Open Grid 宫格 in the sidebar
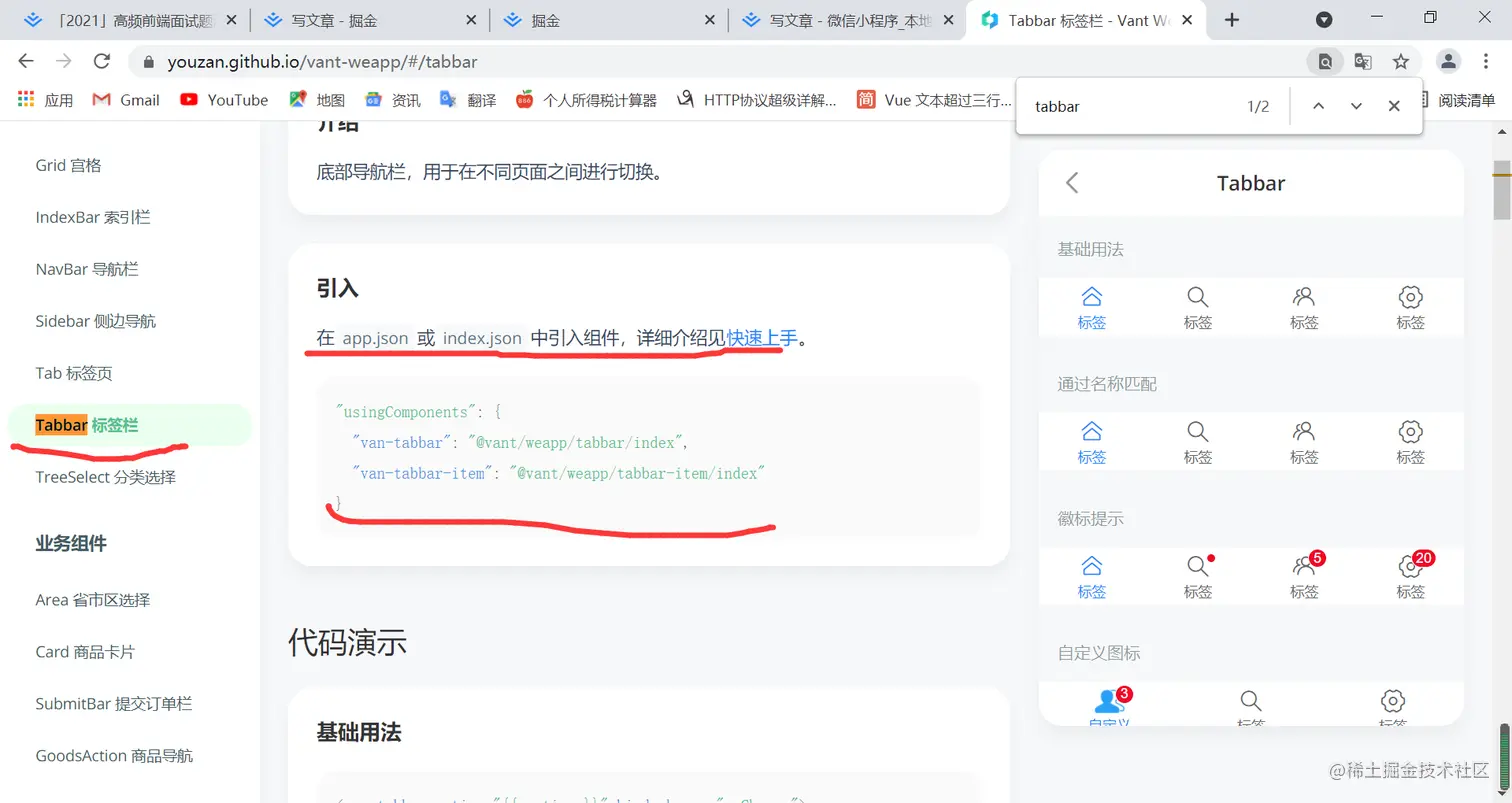This screenshot has height=803, width=1512. [x=68, y=165]
